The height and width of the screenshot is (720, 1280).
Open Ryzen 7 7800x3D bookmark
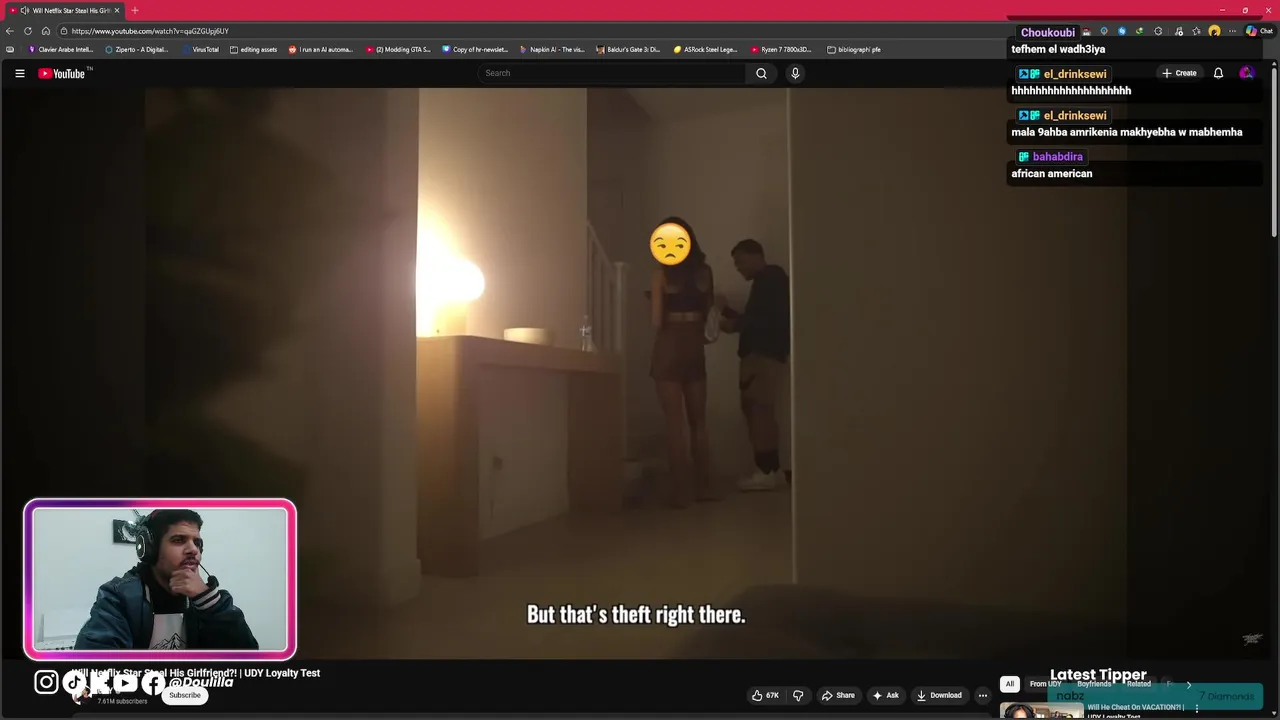(781, 49)
